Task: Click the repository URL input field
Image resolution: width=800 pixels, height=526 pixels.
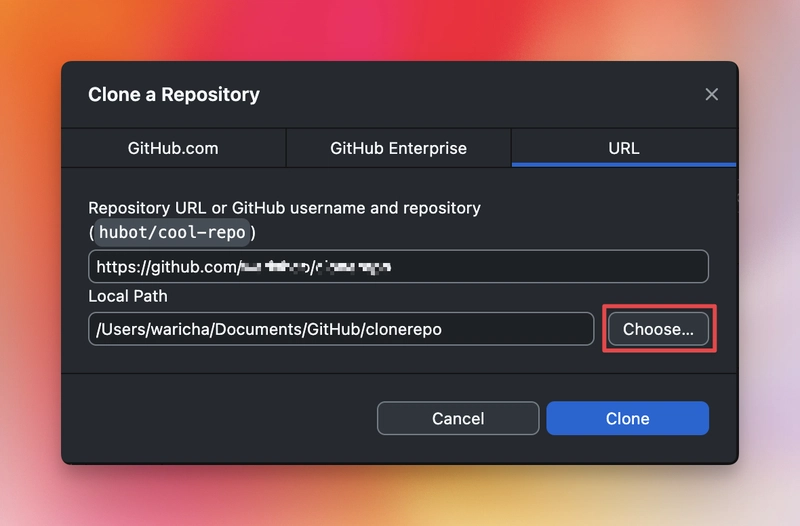Action: click(x=398, y=266)
